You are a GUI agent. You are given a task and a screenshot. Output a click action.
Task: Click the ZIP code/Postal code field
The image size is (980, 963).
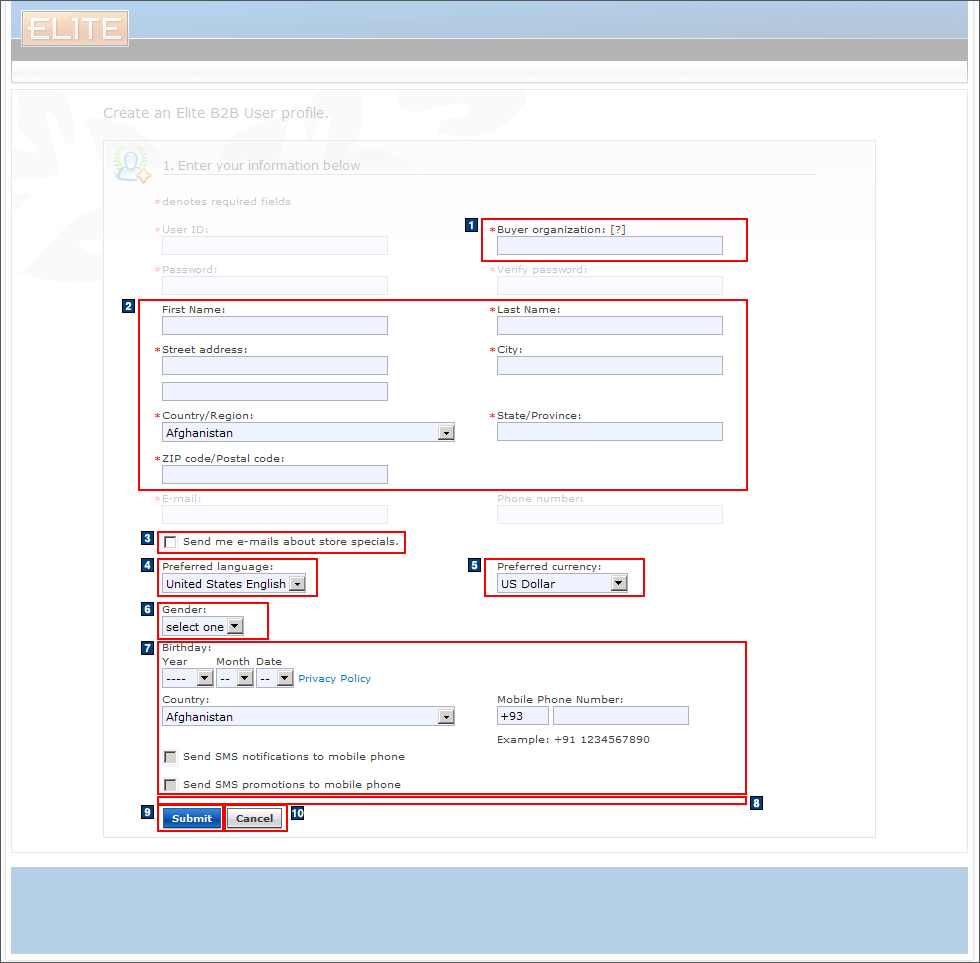pos(274,474)
